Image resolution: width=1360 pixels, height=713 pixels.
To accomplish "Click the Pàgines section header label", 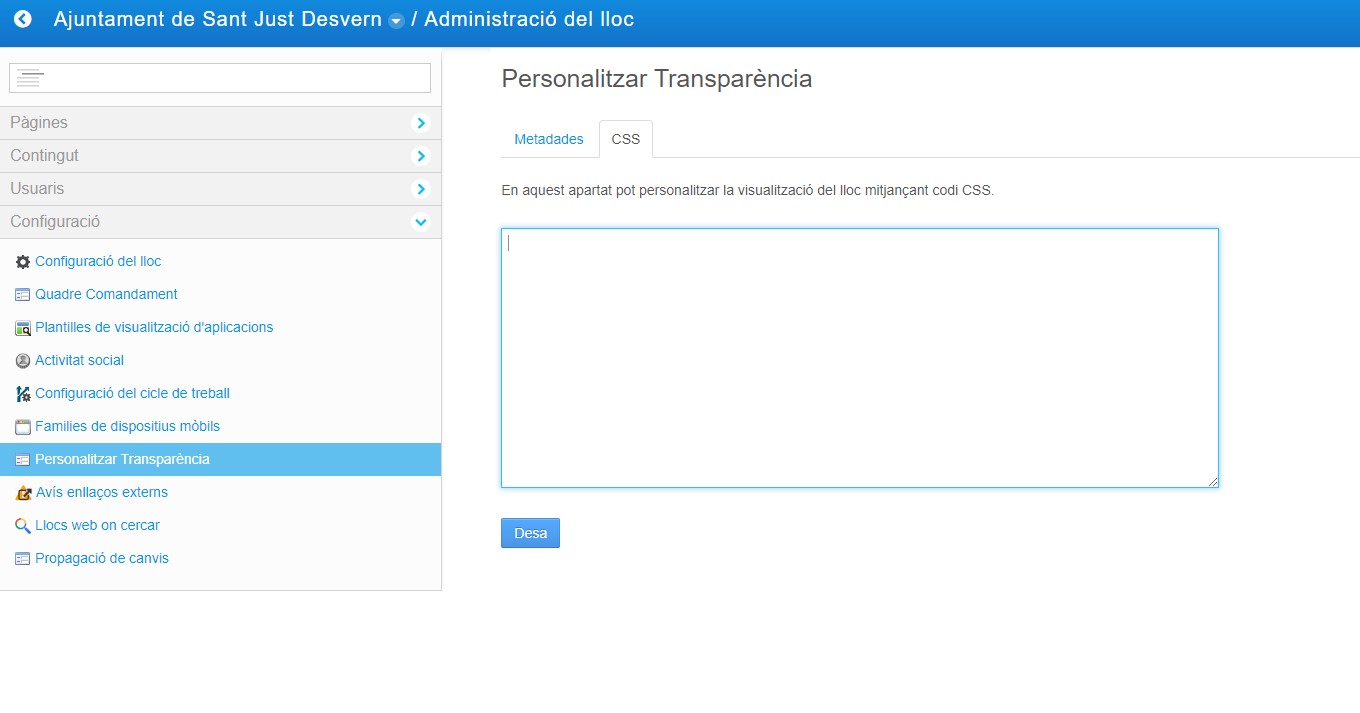I will click(39, 123).
